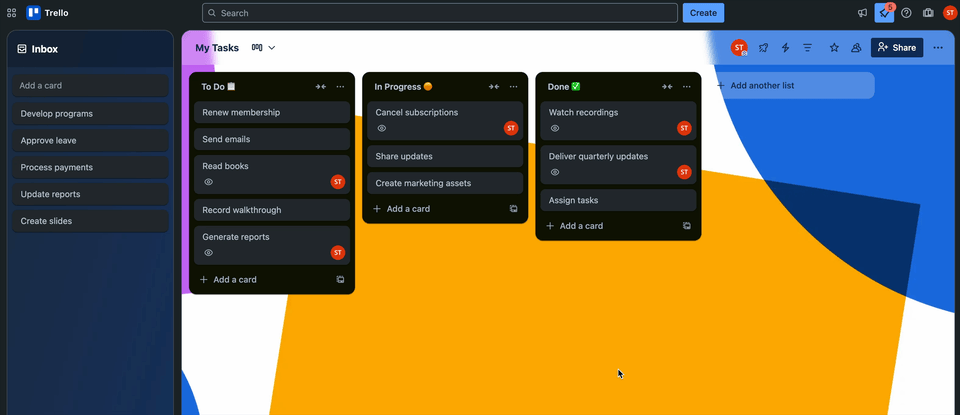Screen dimensions: 960x415
Task: Open Record walkthrough card
Action: 272,210
